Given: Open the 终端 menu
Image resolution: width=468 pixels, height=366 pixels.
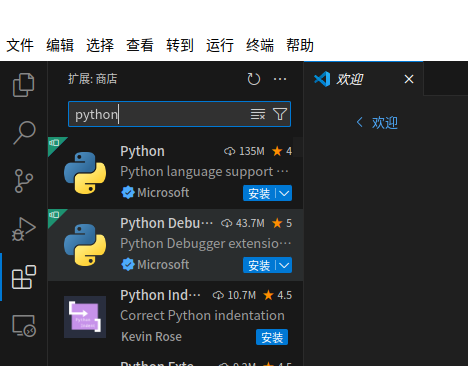Looking at the screenshot, I should 260,45.
